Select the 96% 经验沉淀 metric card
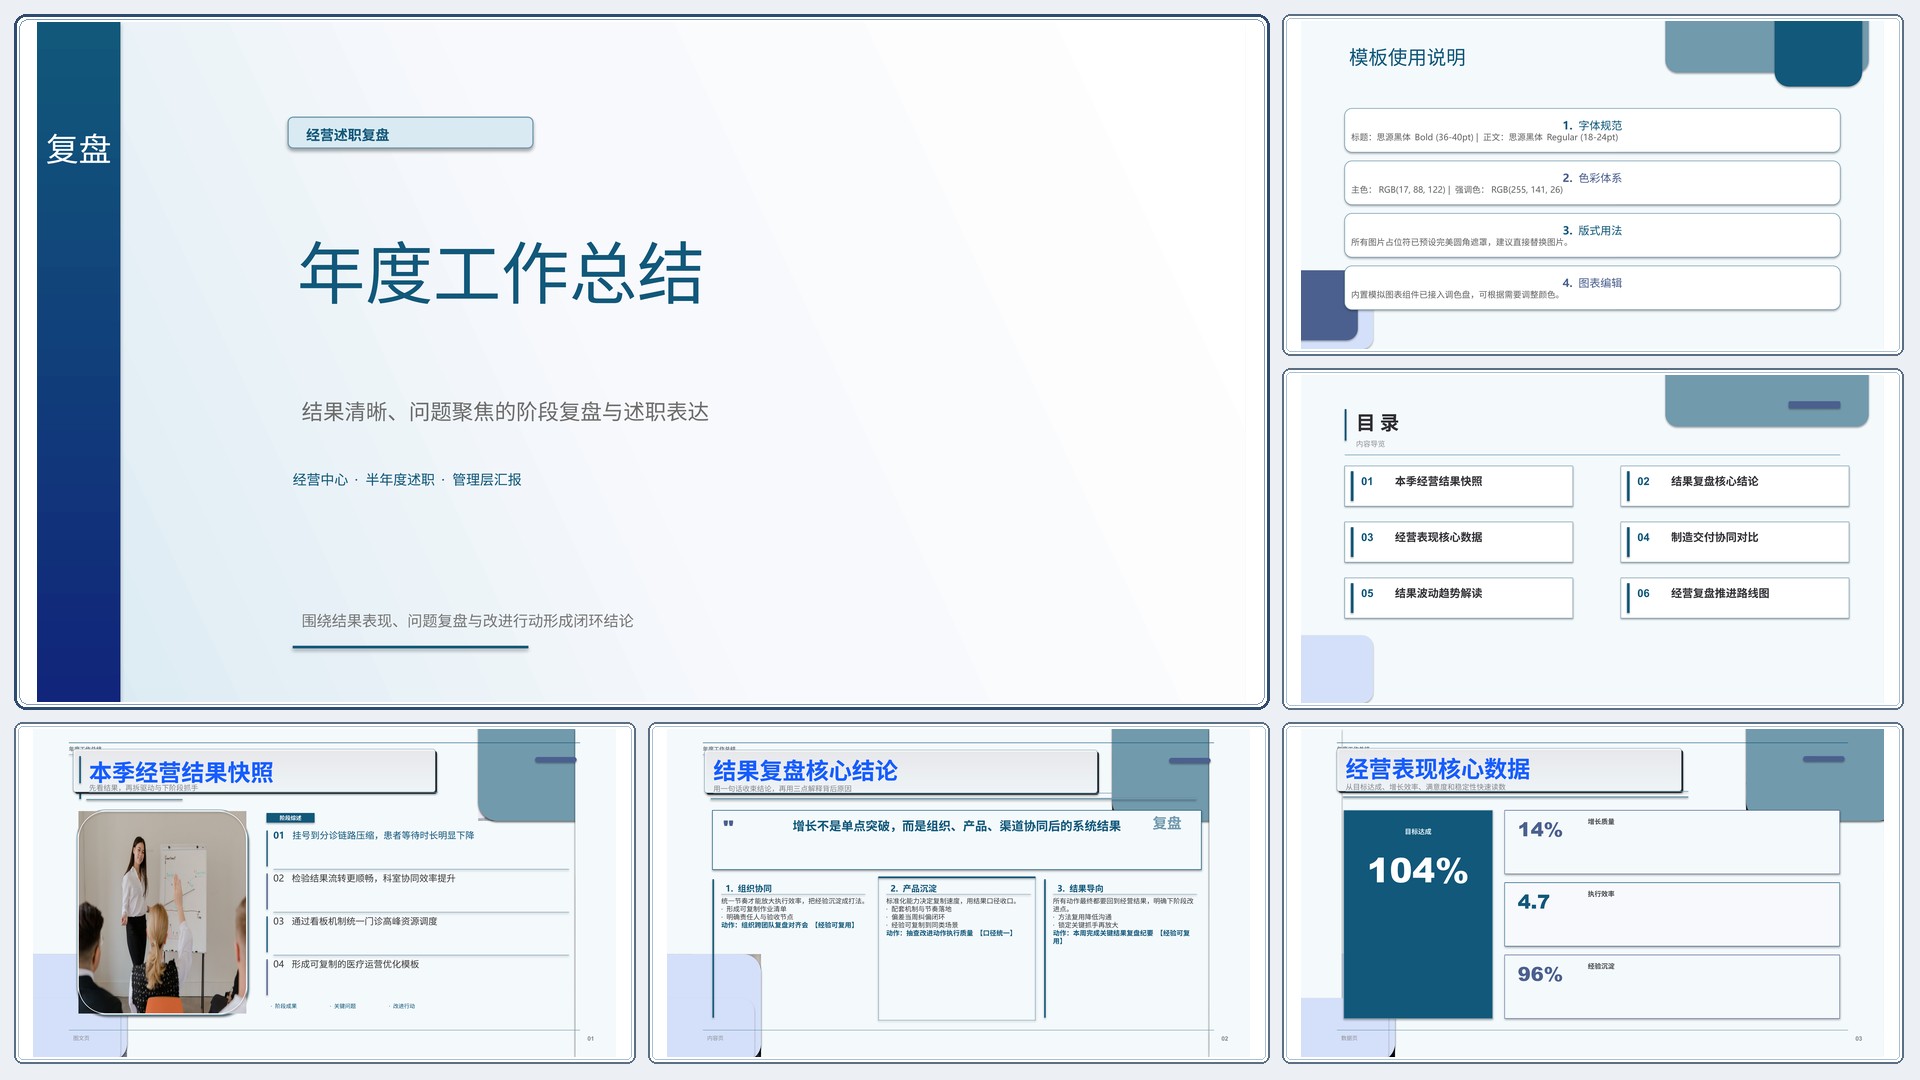Viewport: 1920px width, 1080px height. click(1672, 987)
